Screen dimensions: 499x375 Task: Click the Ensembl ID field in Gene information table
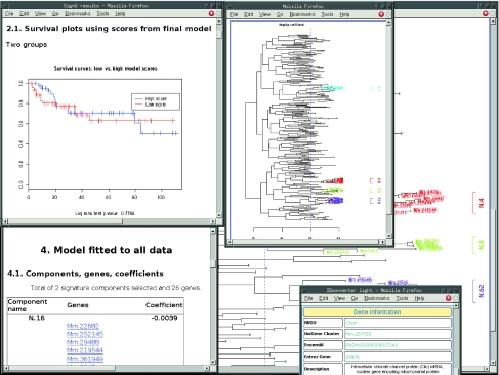[398, 345]
